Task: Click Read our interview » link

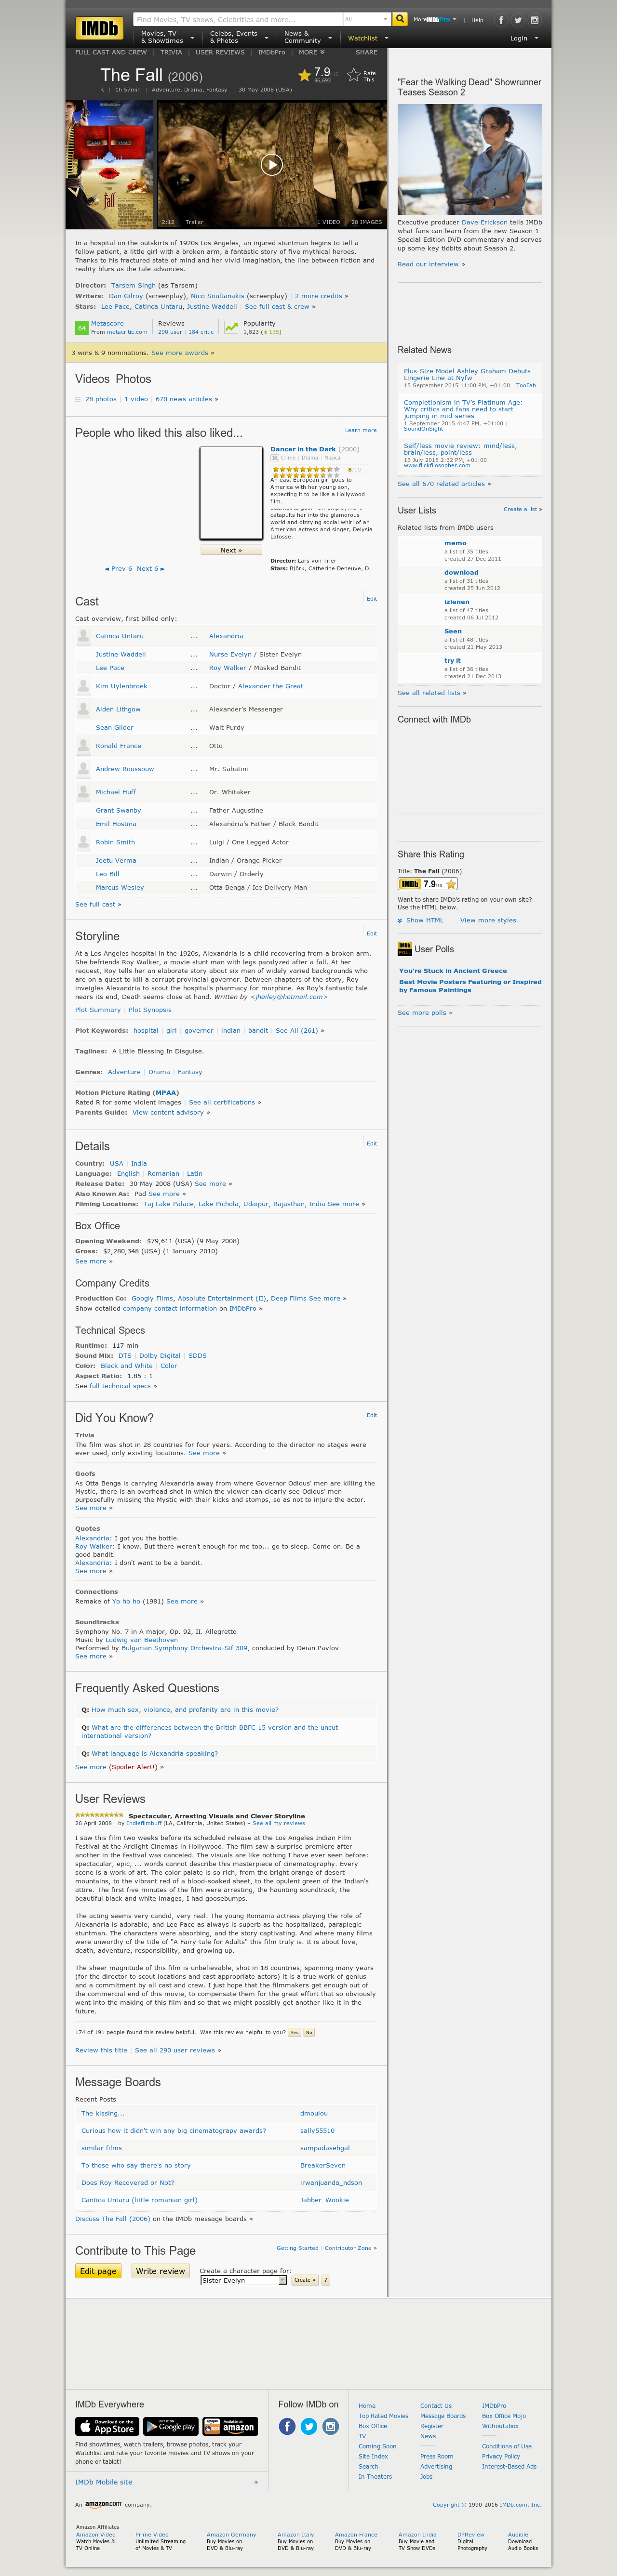Action: [431, 264]
